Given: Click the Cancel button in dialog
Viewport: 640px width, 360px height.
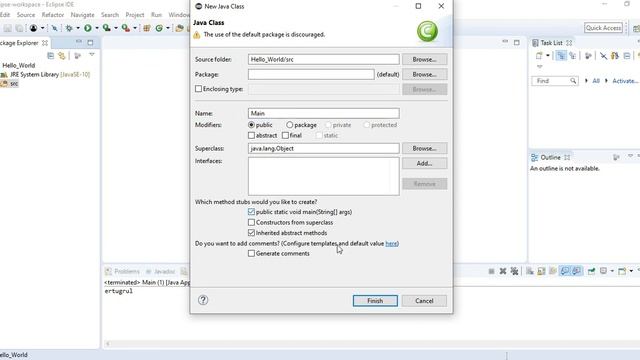Looking at the screenshot, I should click(424, 301).
